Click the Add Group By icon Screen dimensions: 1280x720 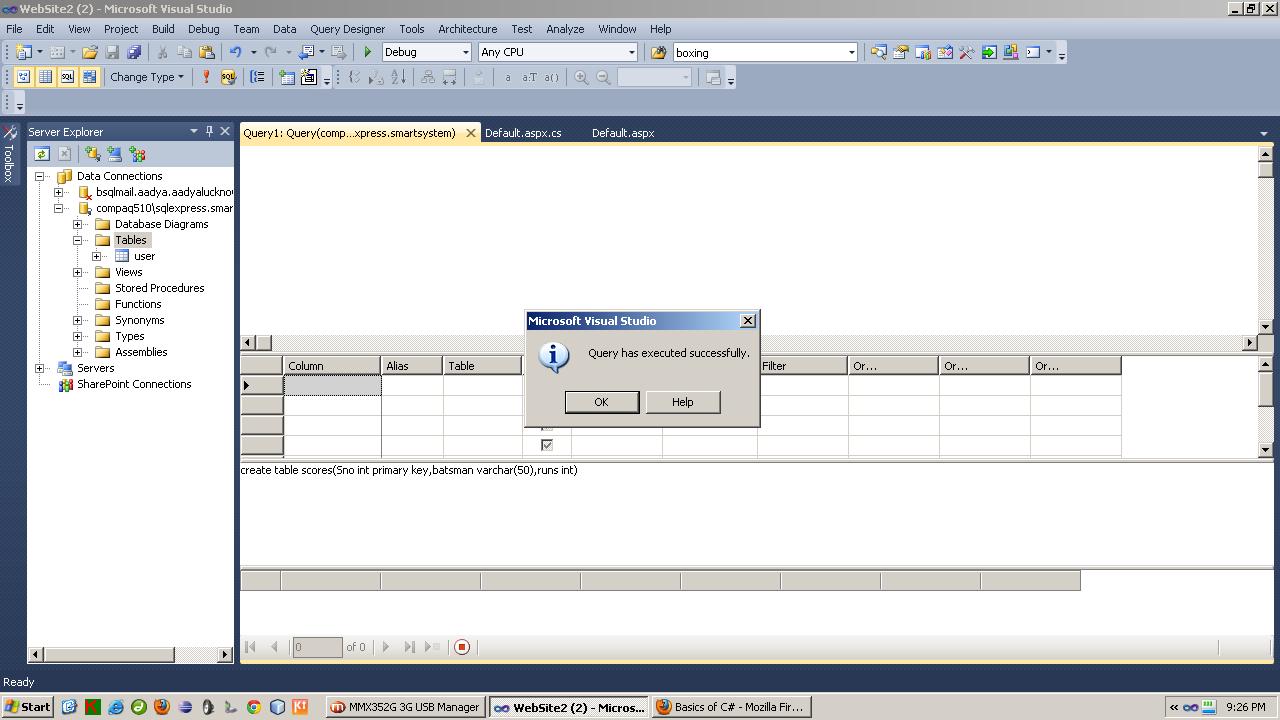(x=257, y=77)
